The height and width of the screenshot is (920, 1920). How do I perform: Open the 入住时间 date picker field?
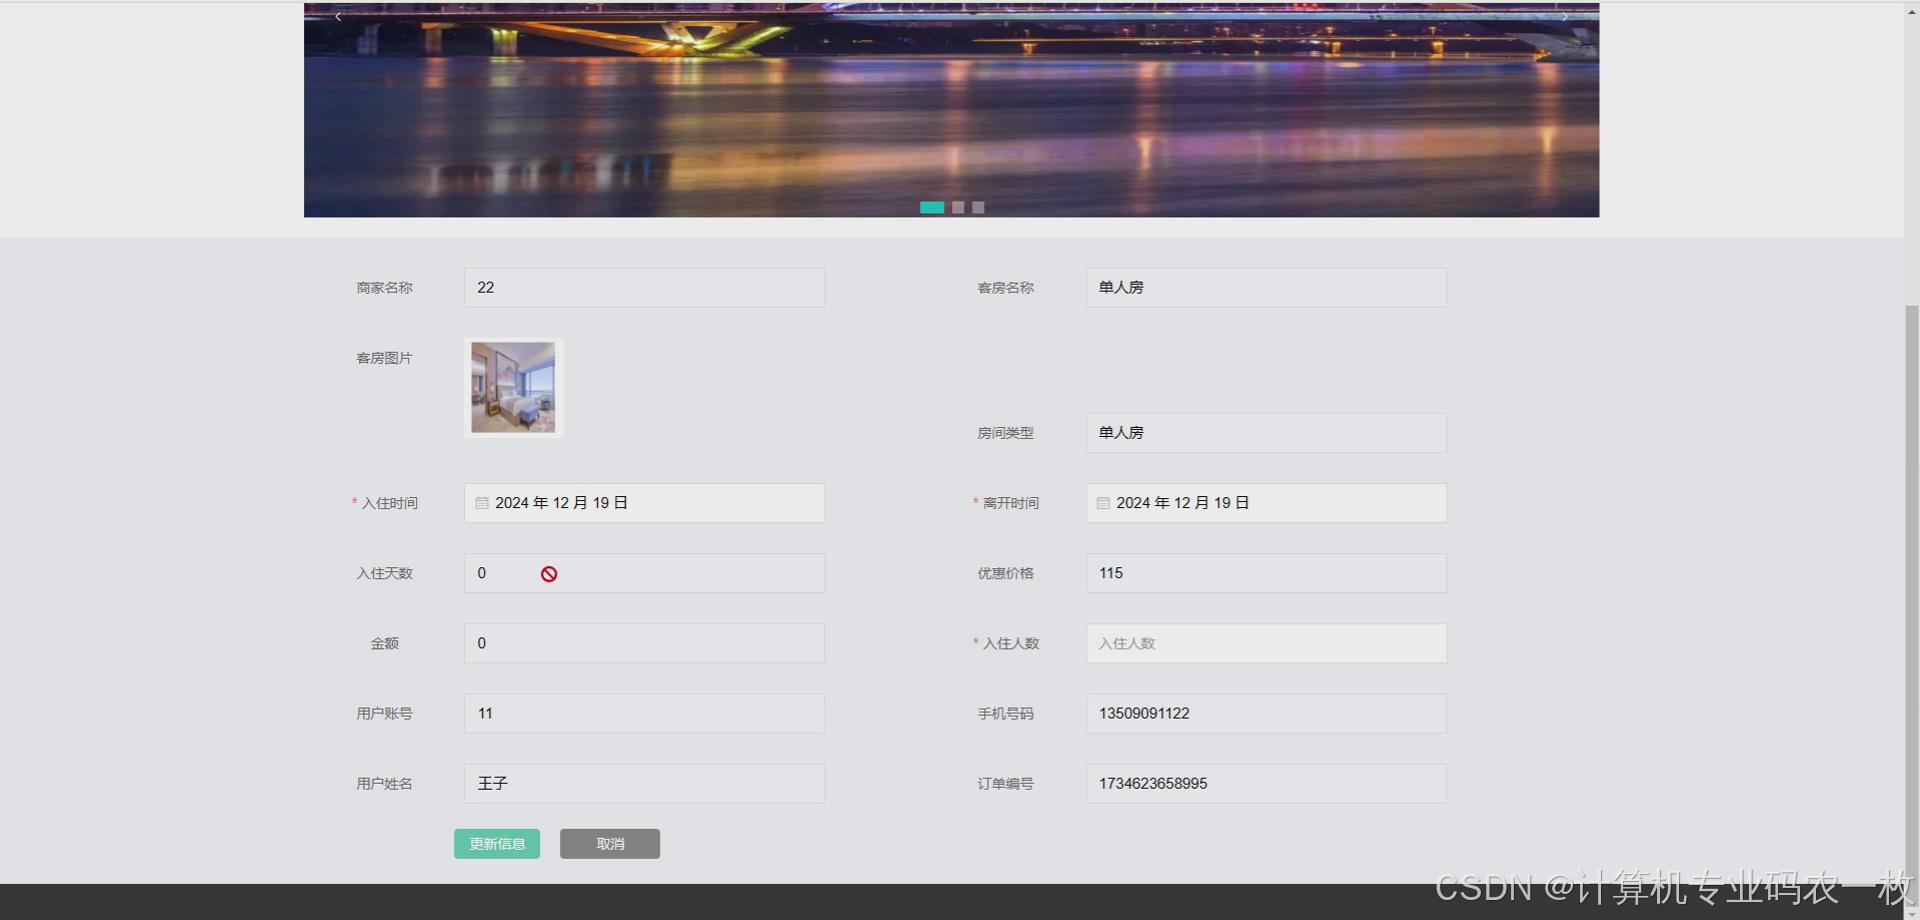[x=644, y=503]
